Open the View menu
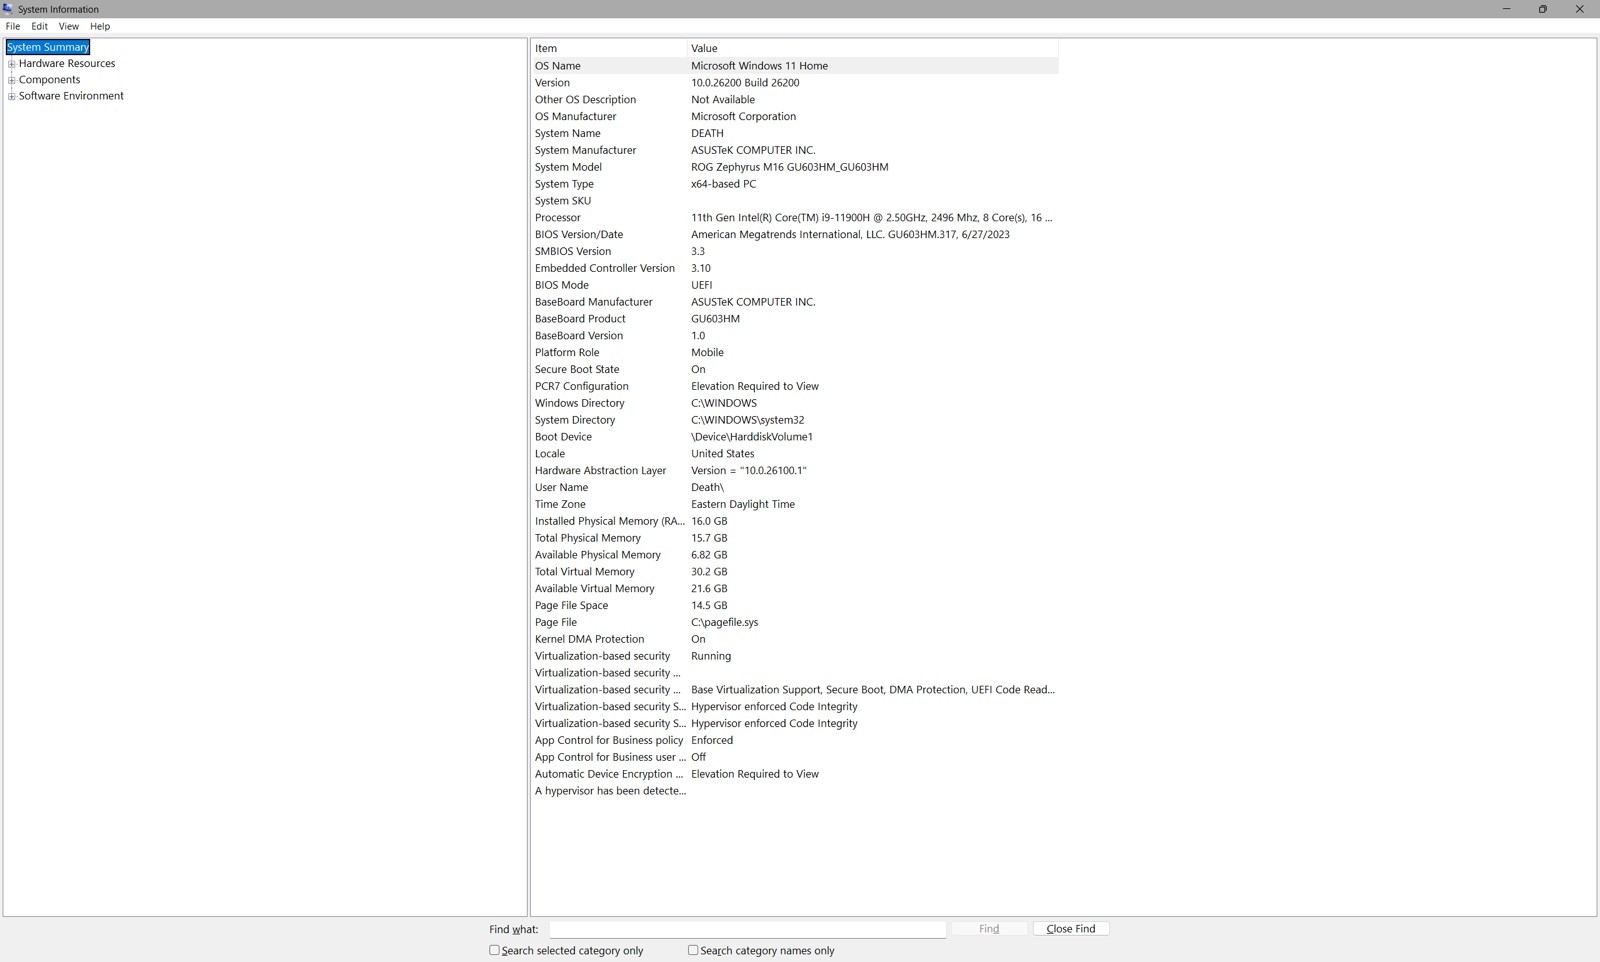Image resolution: width=1600 pixels, height=962 pixels. [68, 26]
